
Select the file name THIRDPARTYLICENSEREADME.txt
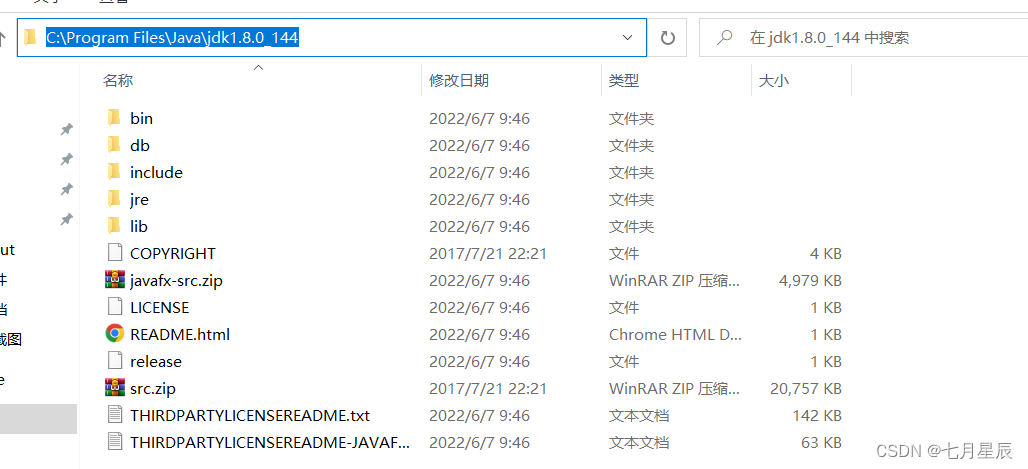point(250,415)
